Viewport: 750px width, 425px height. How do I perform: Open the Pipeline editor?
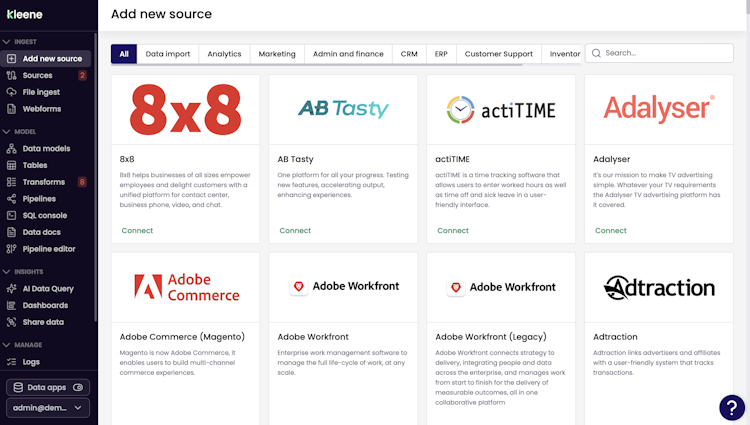click(x=49, y=249)
